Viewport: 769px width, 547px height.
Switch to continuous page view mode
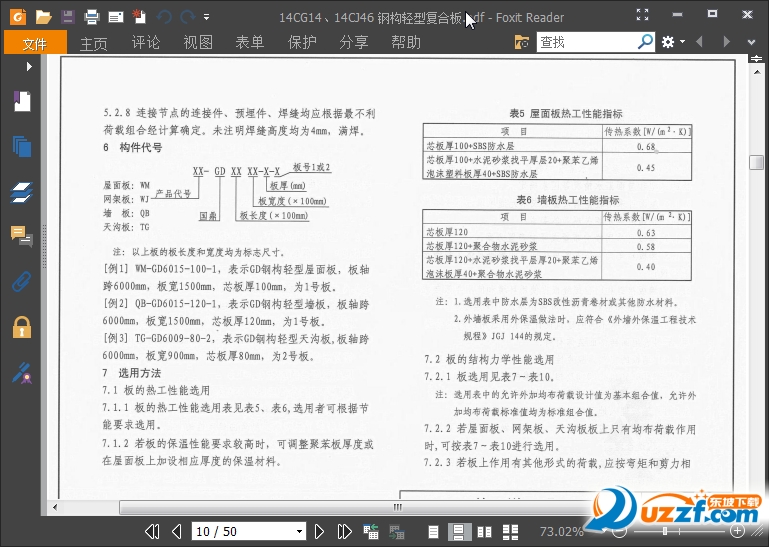[459, 532]
